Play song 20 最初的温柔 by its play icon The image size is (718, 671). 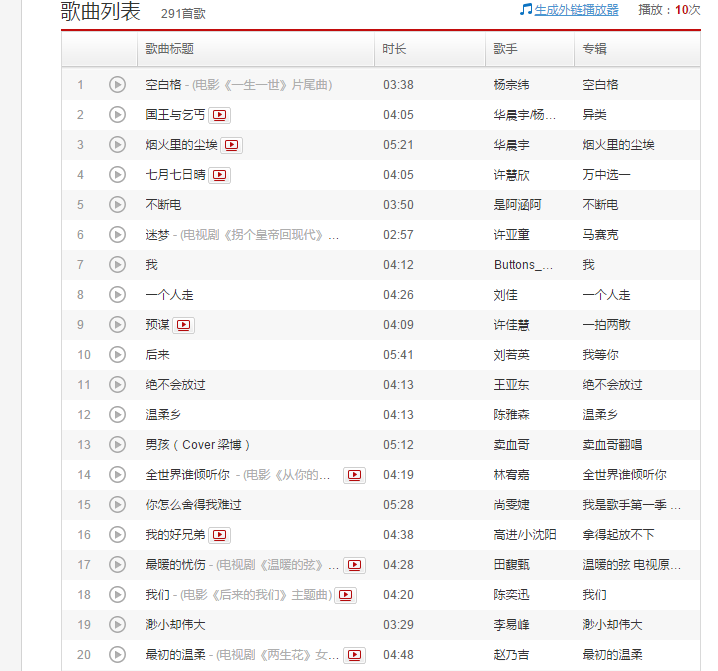click(117, 655)
